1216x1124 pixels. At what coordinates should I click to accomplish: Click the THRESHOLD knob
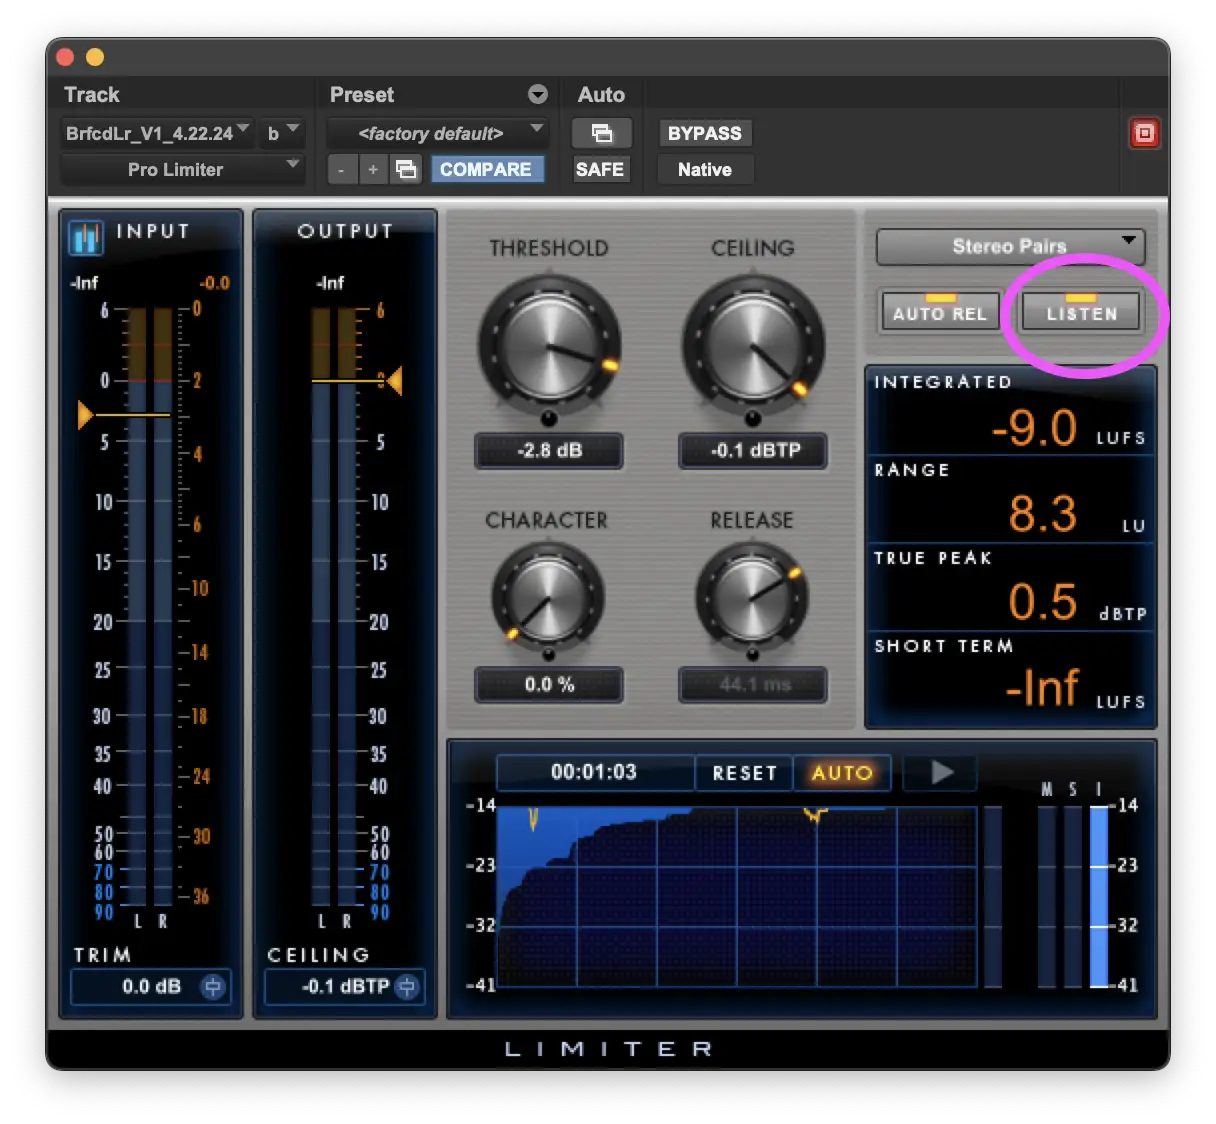pyautogui.click(x=549, y=346)
